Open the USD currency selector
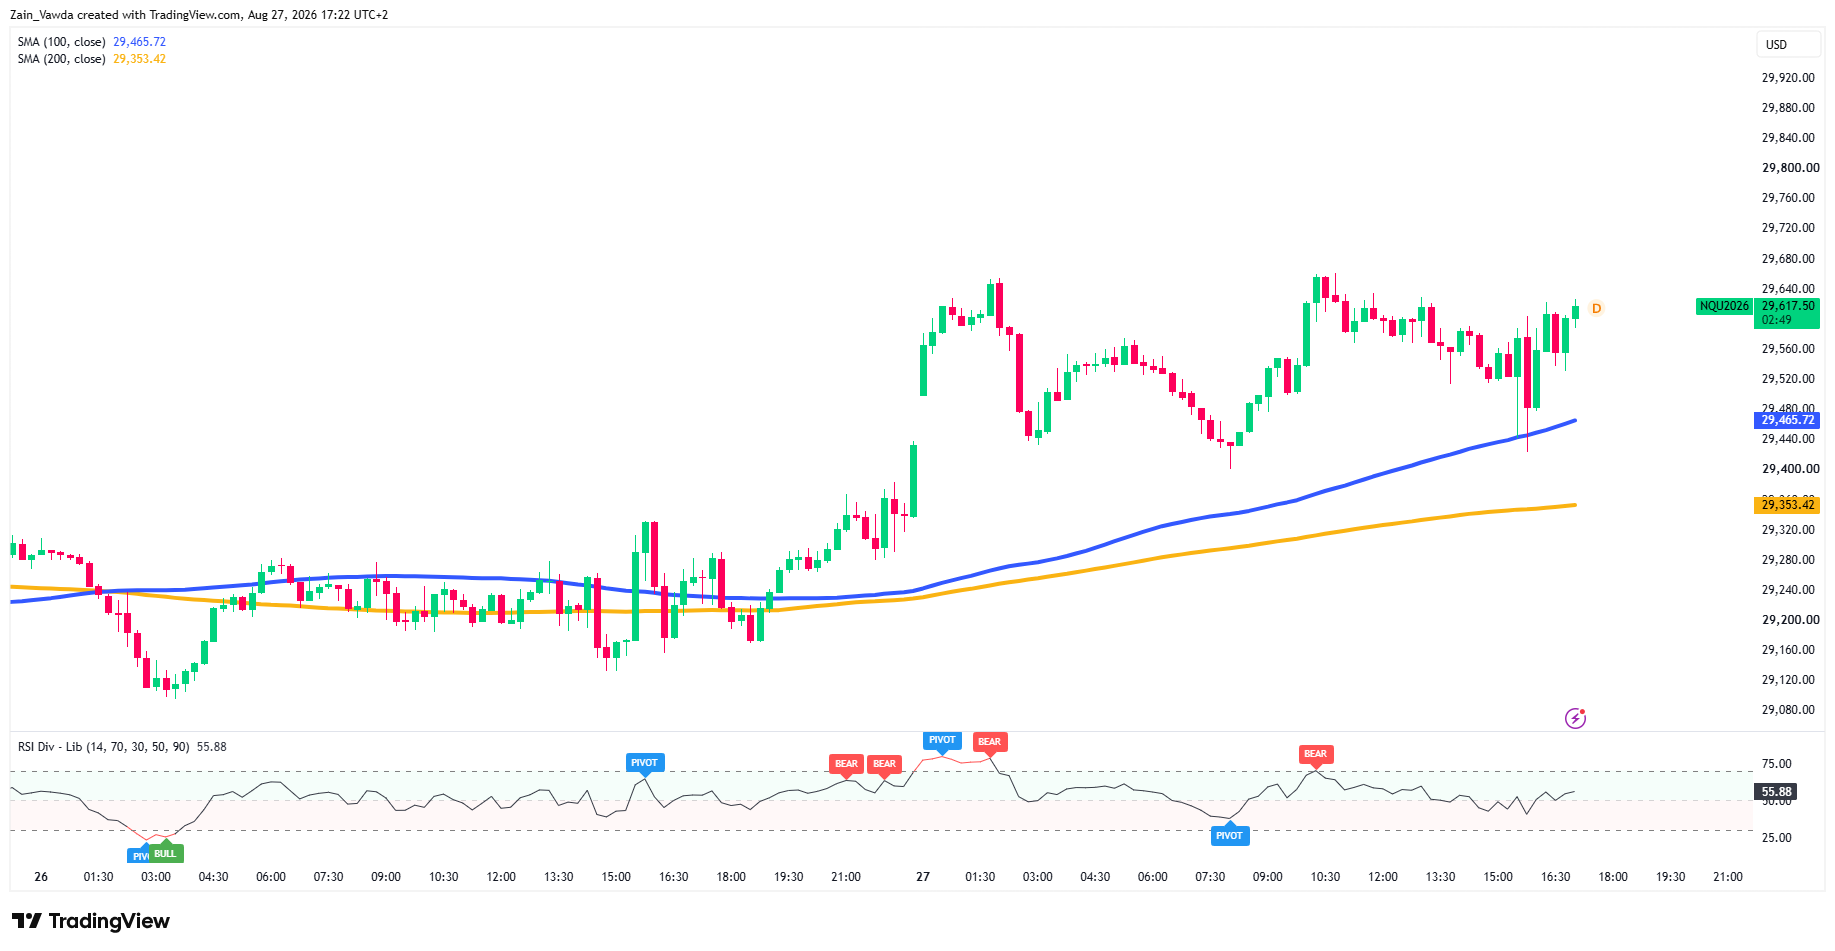Image resolution: width=1835 pixels, height=951 pixels. coord(1788,45)
